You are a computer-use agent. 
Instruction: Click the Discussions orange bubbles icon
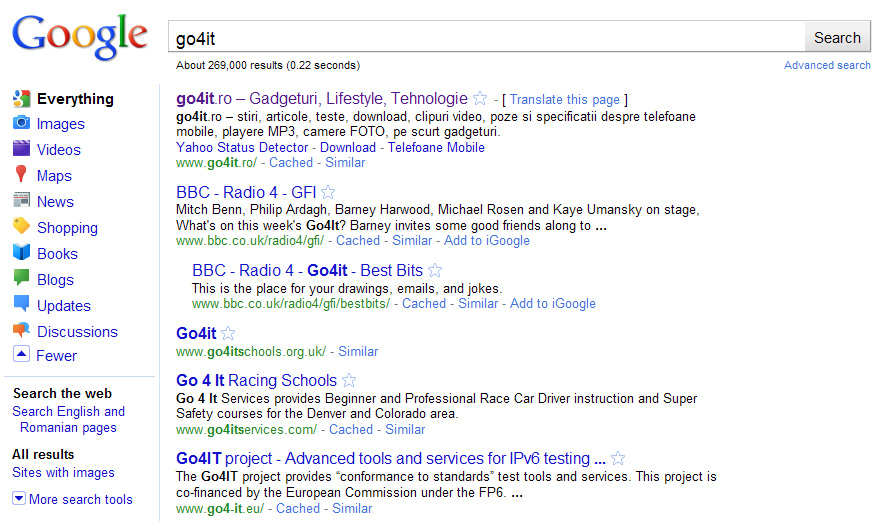click(21, 330)
